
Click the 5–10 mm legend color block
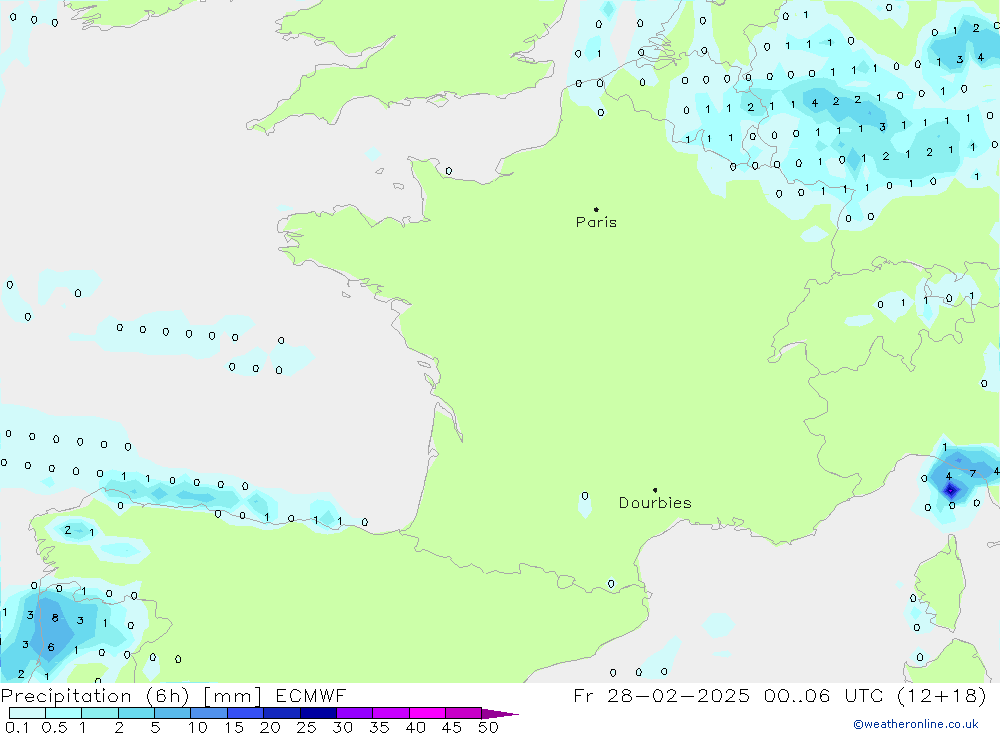172,713
